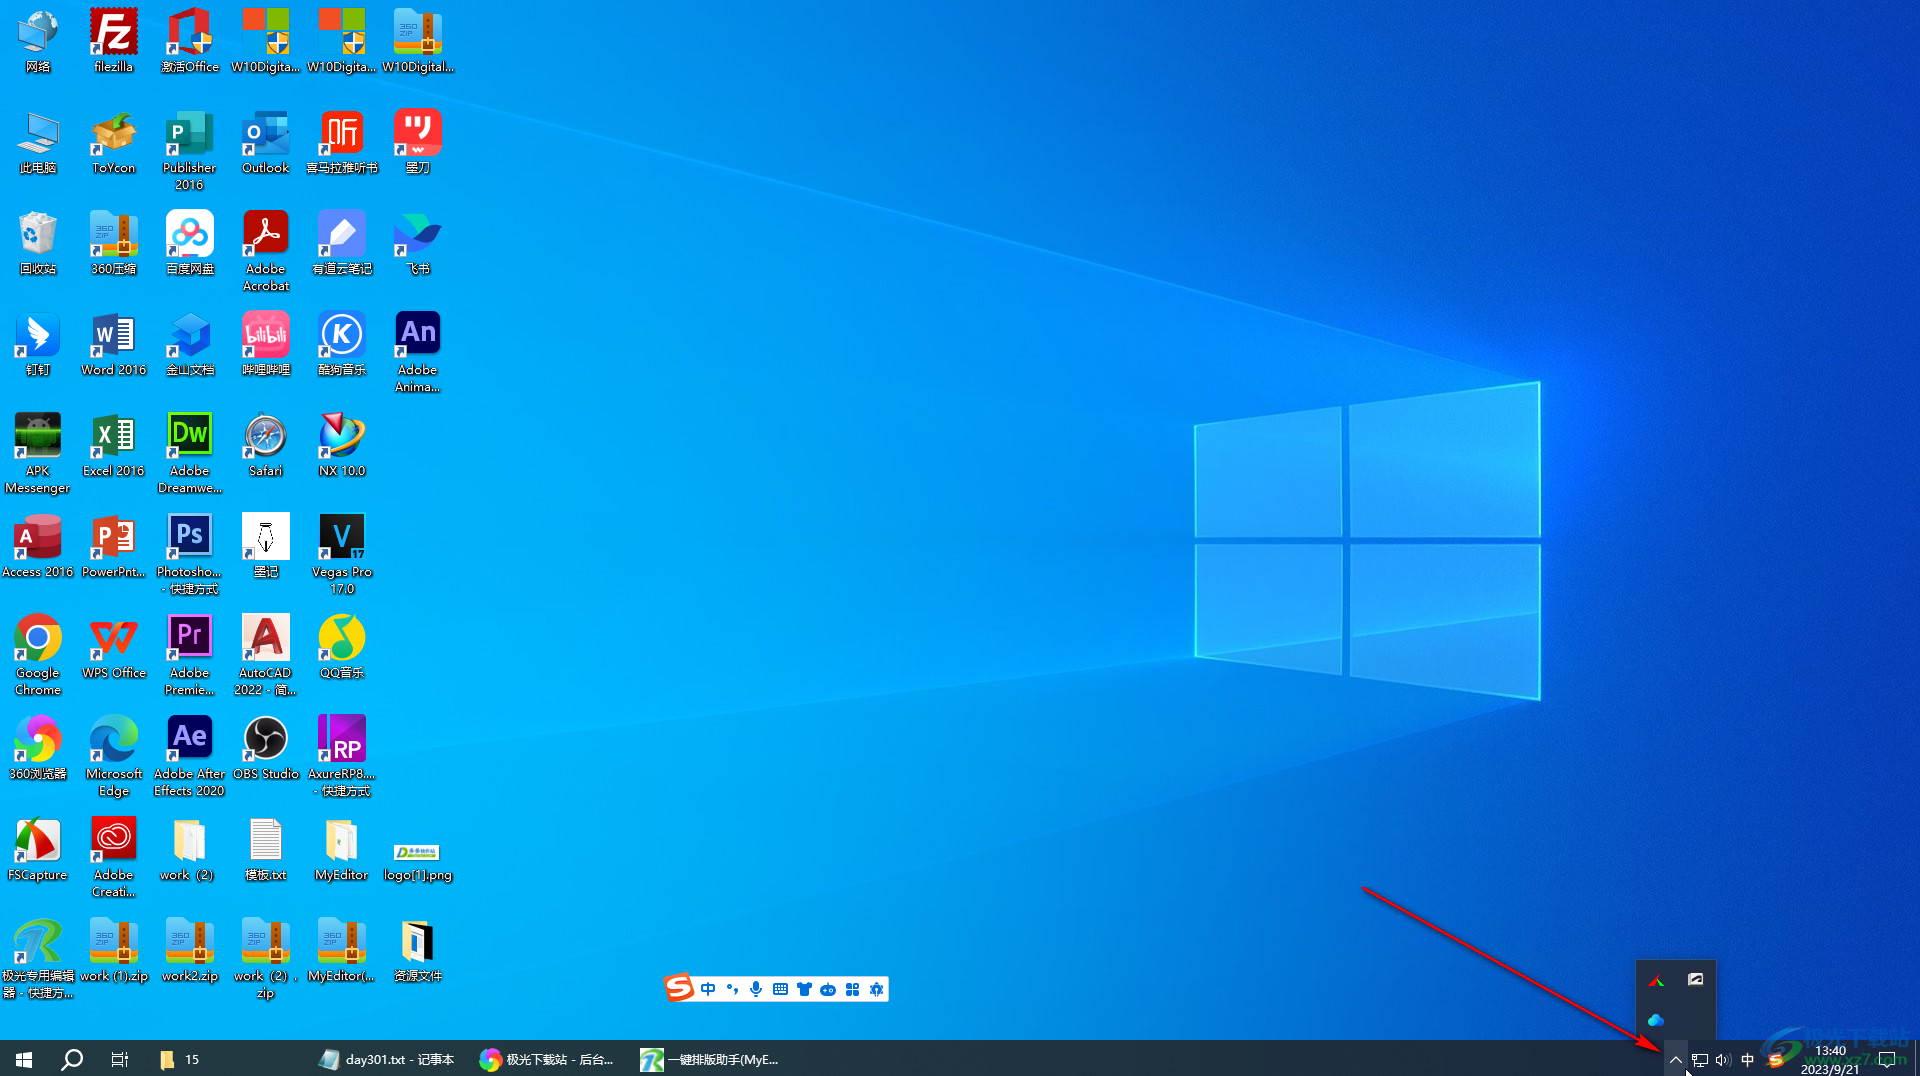This screenshot has height=1076, width=1920.
Task: Open the bilibili (哔哩哔哩) desktop icon
Action: click(x=266, y=344)
